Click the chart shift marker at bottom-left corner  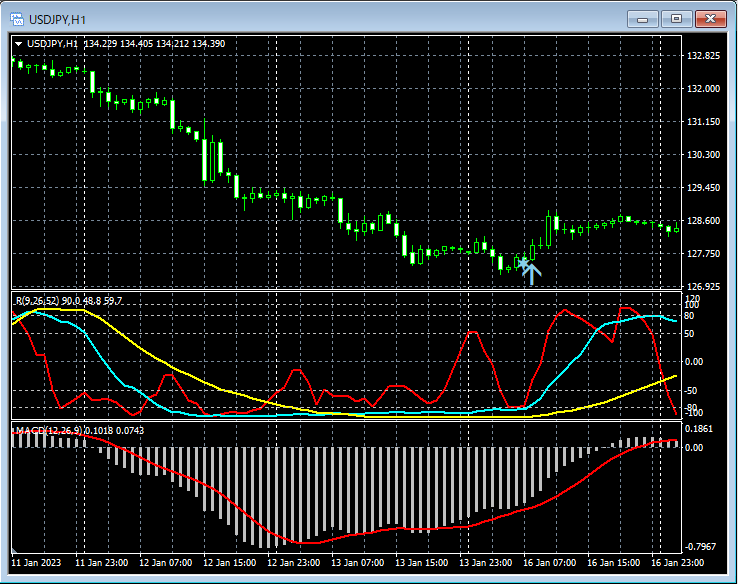click(x=14, y=550)
